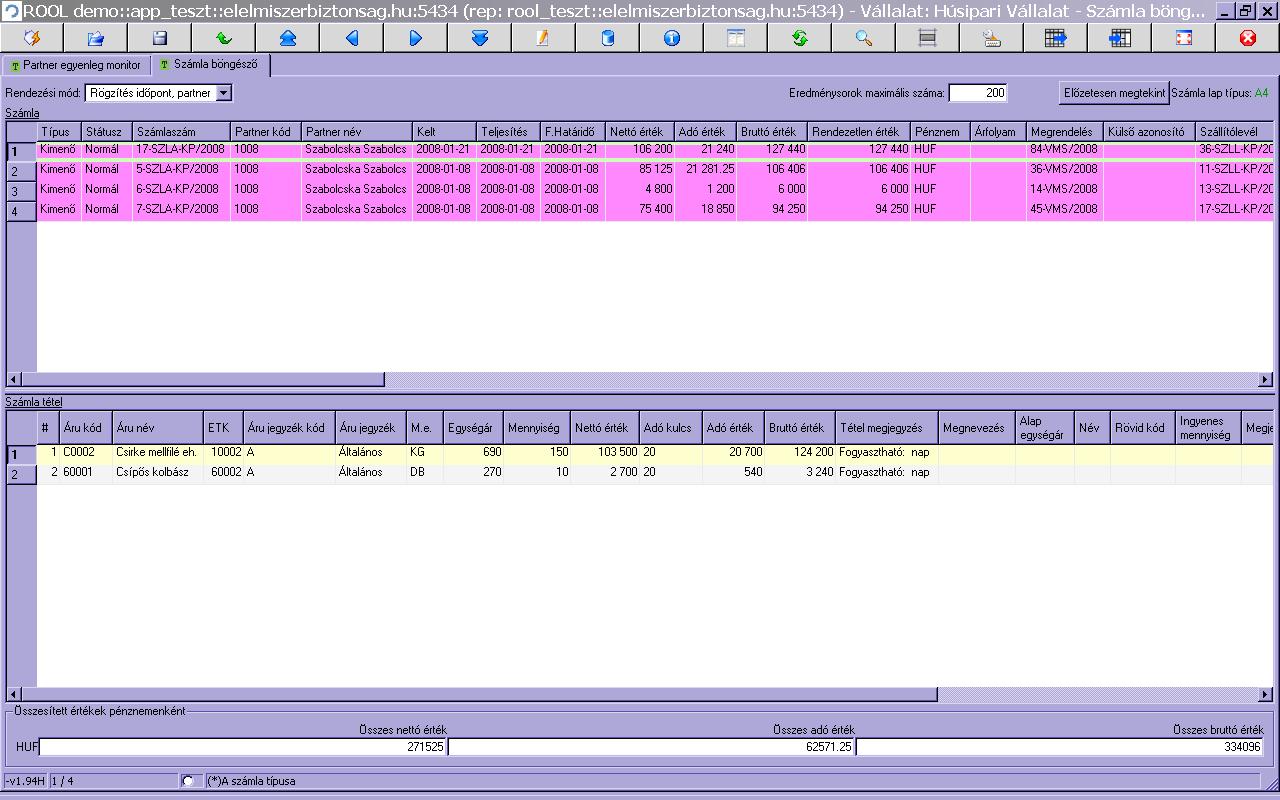Sort by Számlaszám column header
The width and height of the screenshot is (1280, 800).
pos(181,132)
